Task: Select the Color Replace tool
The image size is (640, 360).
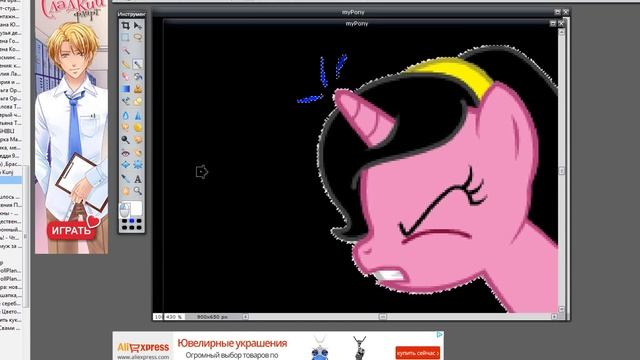Action: [x=126, y=101]
